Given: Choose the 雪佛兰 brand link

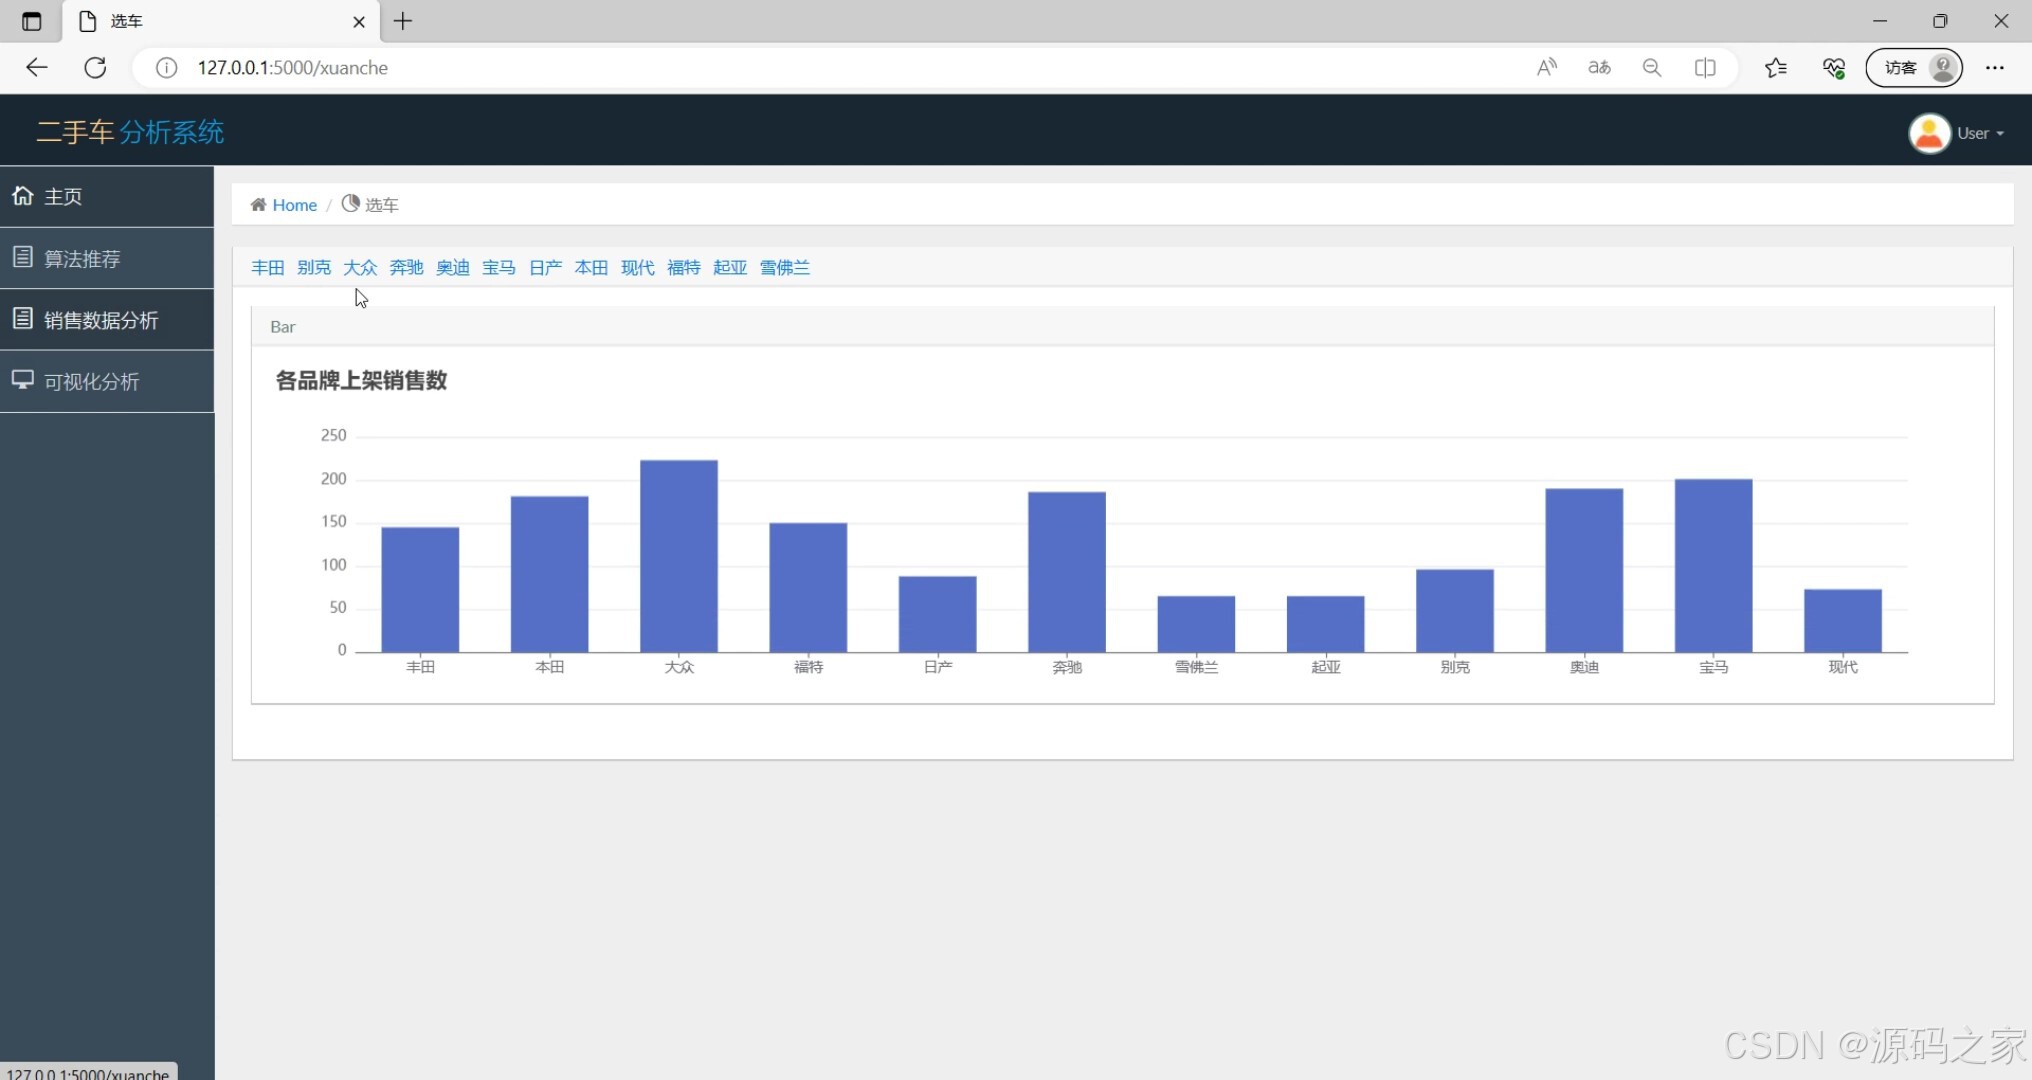Looking at the screenshot, I should click(x=784, y=267).
